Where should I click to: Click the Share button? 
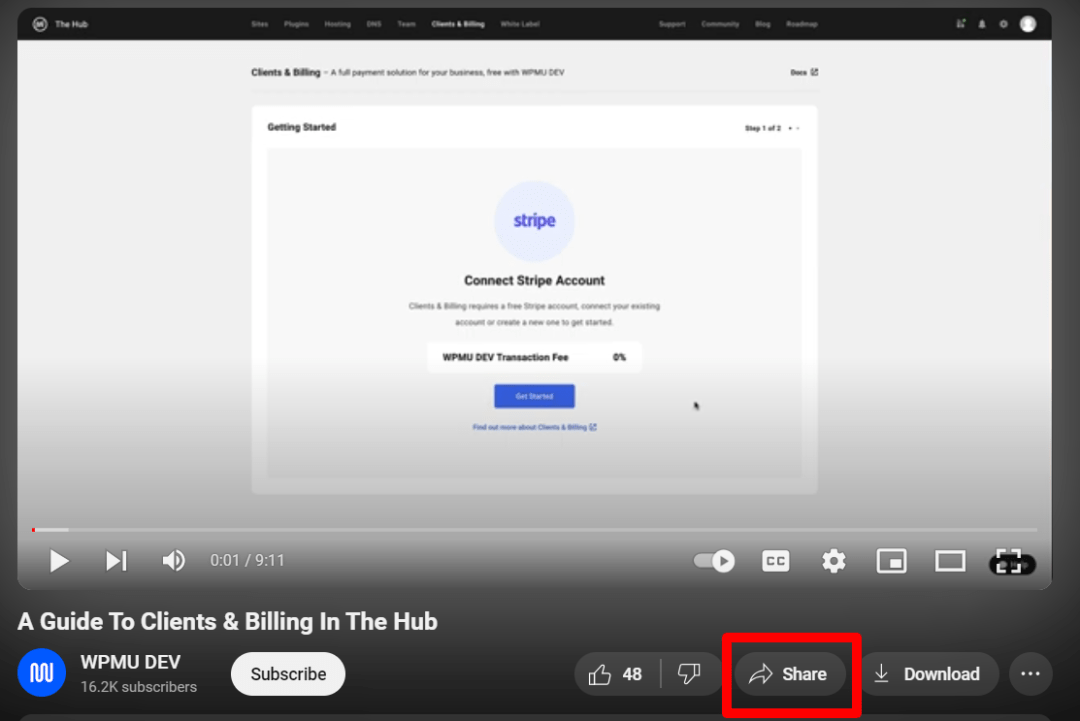[789, 674]
